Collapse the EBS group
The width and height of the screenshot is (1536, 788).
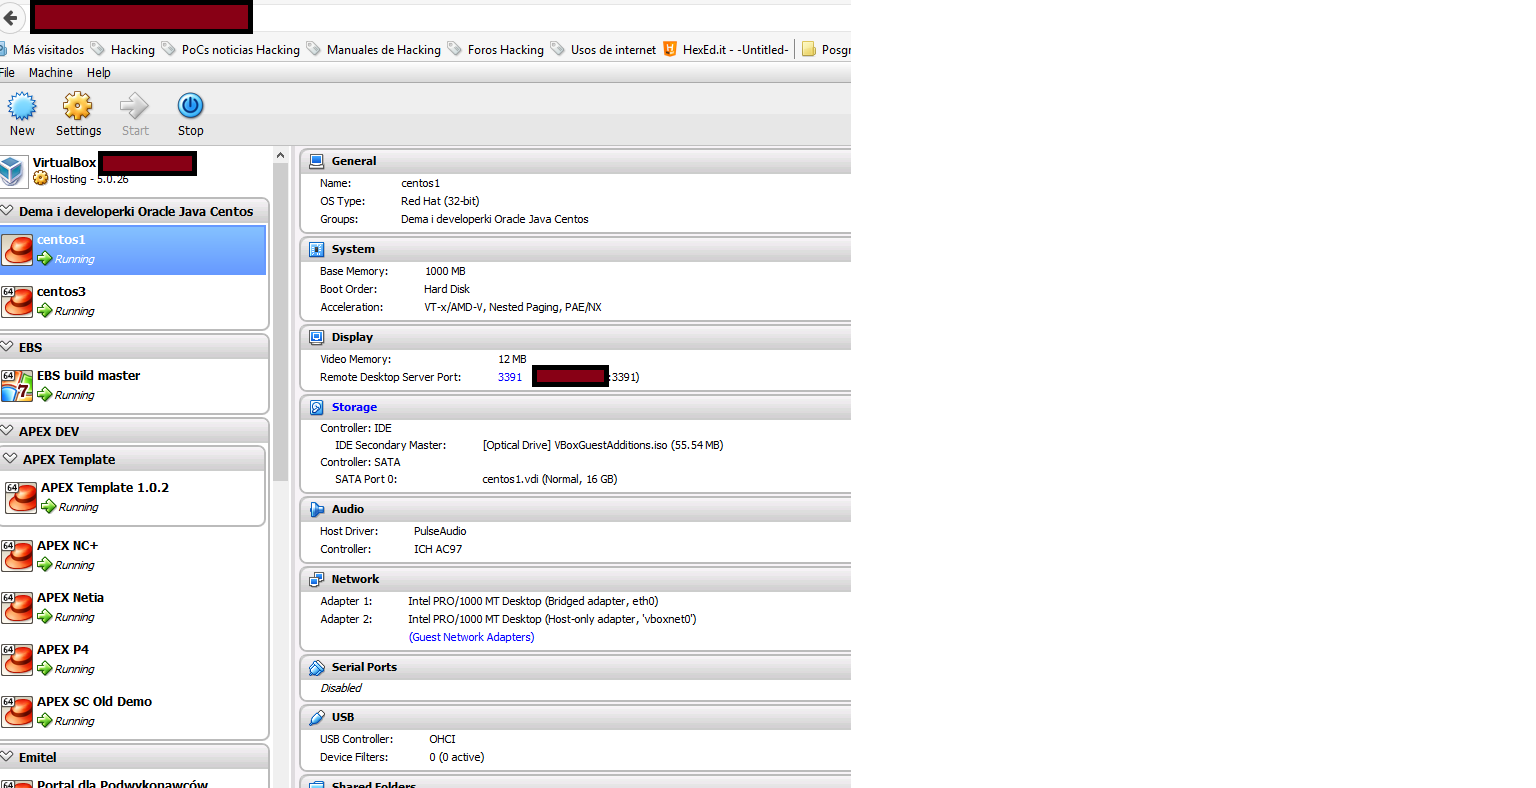click(7, 347)
